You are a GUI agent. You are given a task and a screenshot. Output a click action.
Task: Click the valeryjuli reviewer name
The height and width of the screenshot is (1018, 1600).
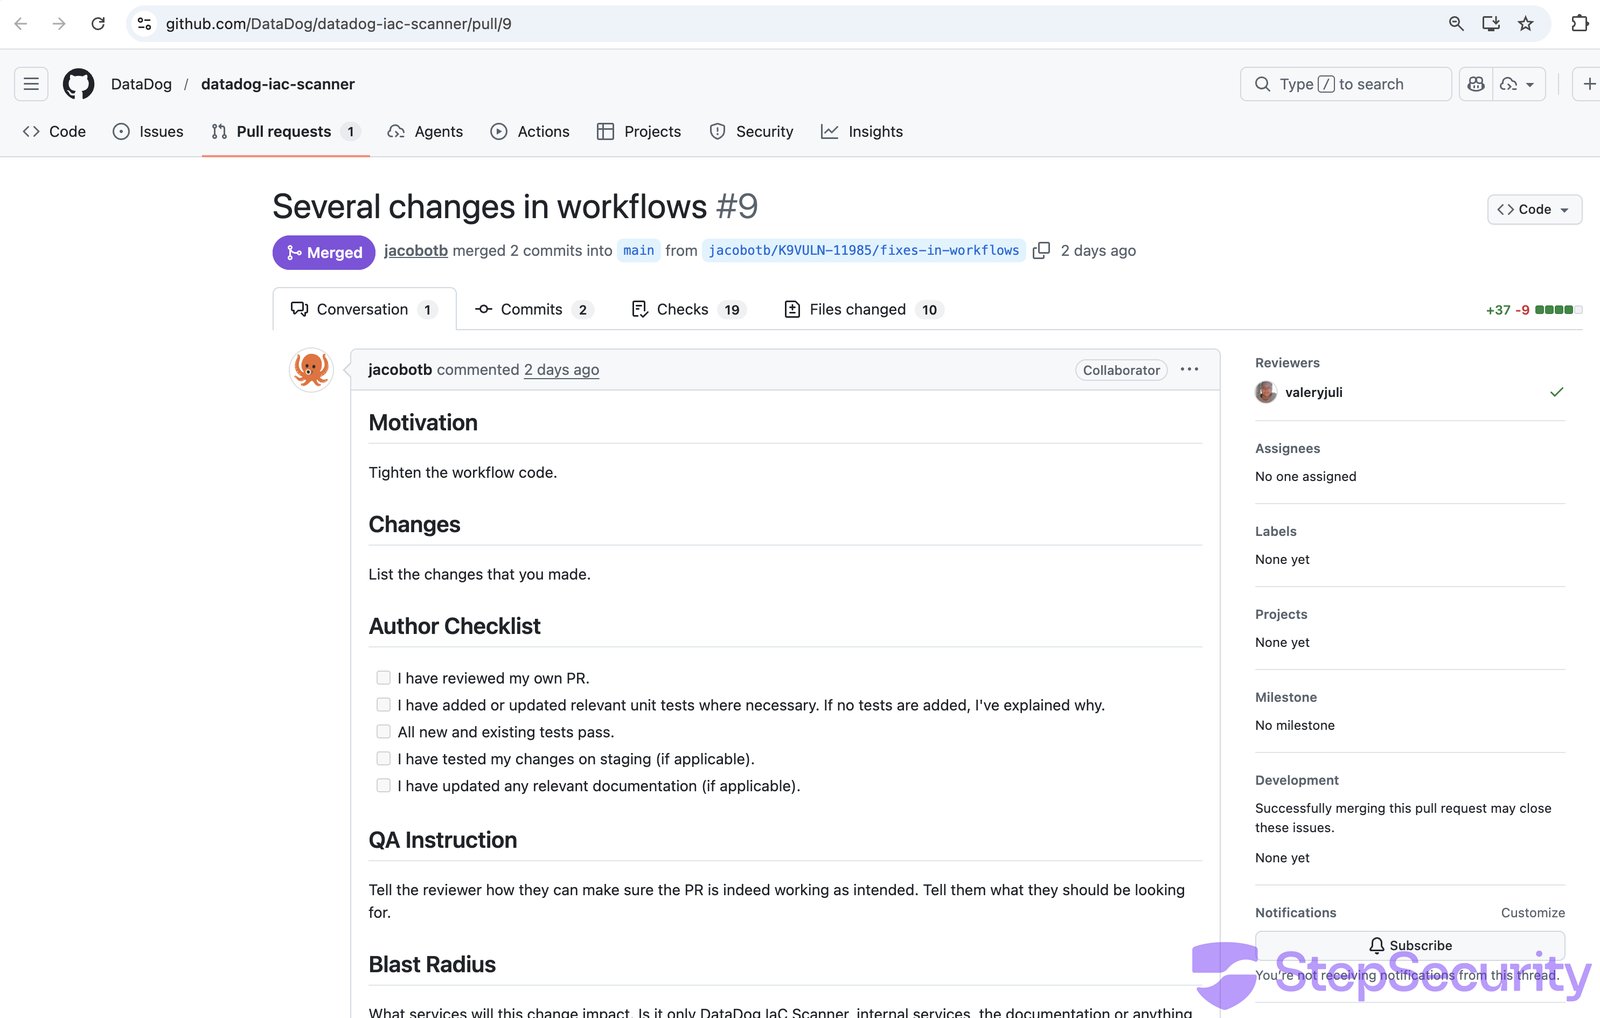tap(1314, 392)
